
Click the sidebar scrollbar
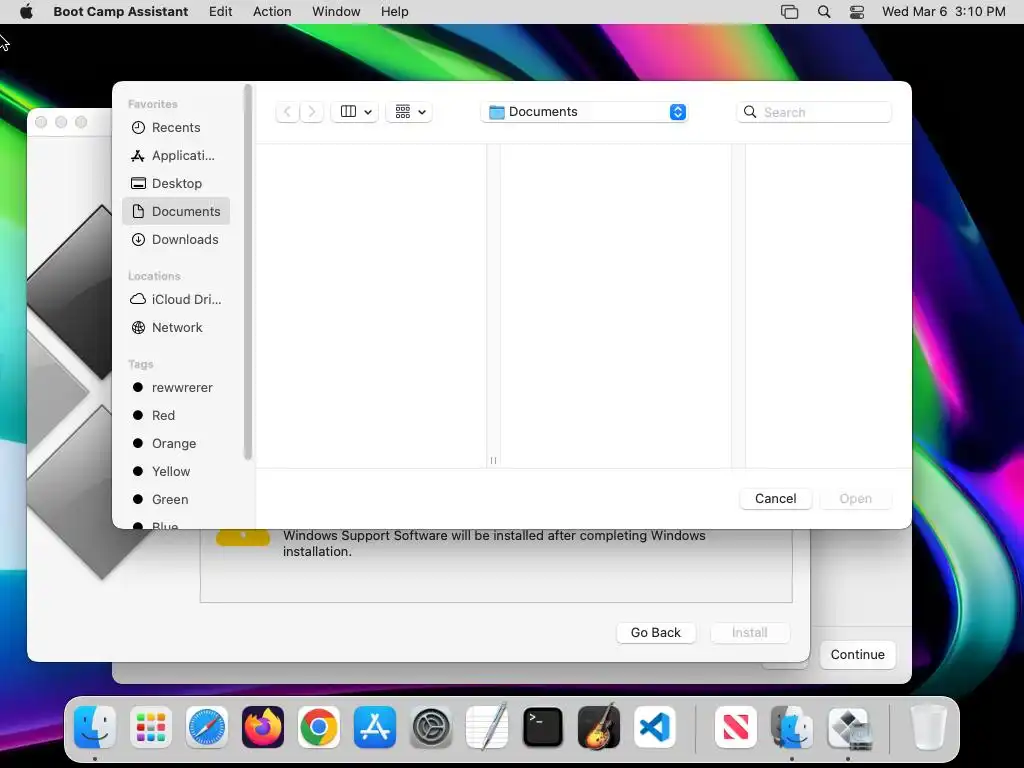tap(248, 272)
